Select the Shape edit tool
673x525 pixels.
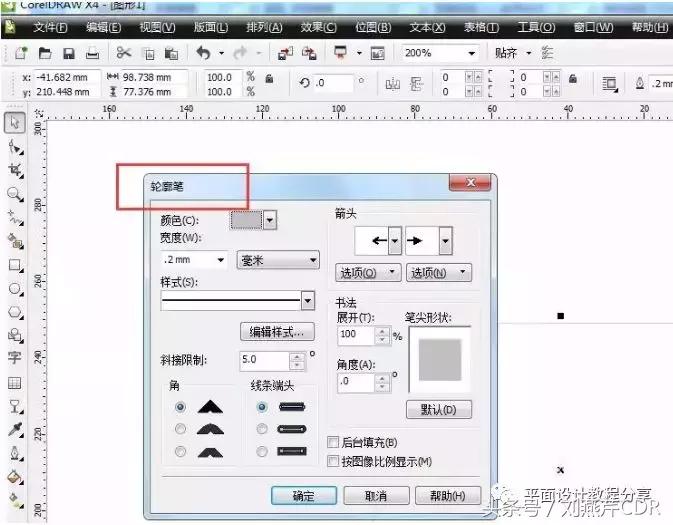coord(15,148)
